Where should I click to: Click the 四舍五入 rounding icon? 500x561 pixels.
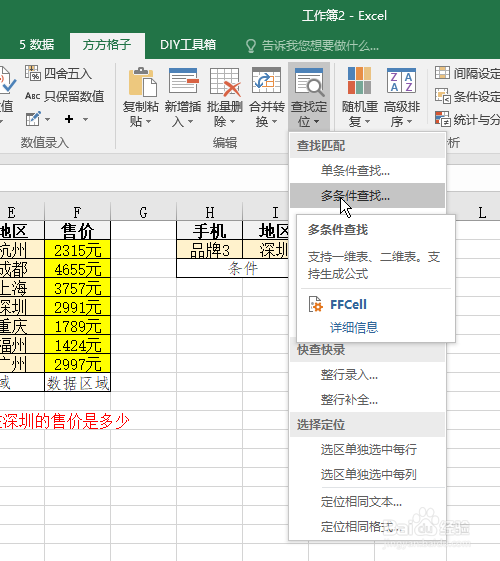pos(33,73)
